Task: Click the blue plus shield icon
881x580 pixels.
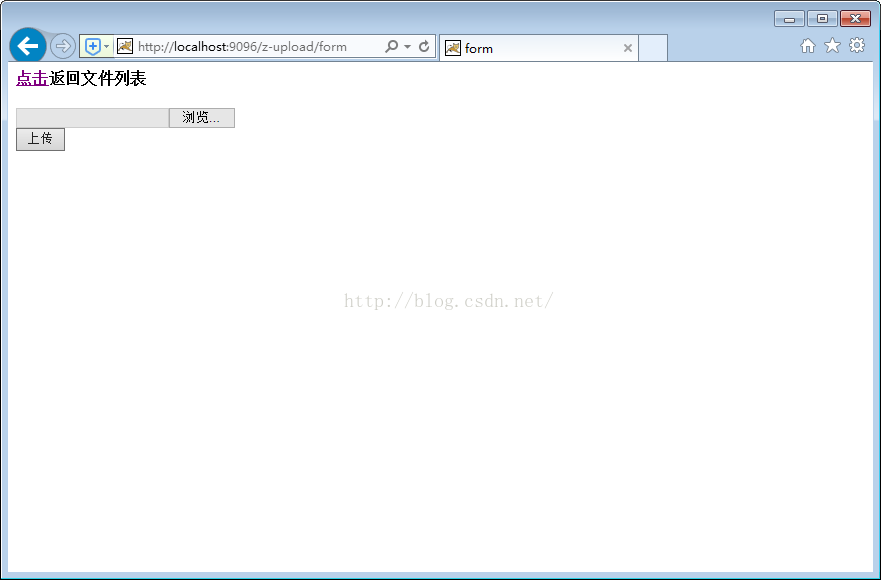Action: (x=92, y=46)
